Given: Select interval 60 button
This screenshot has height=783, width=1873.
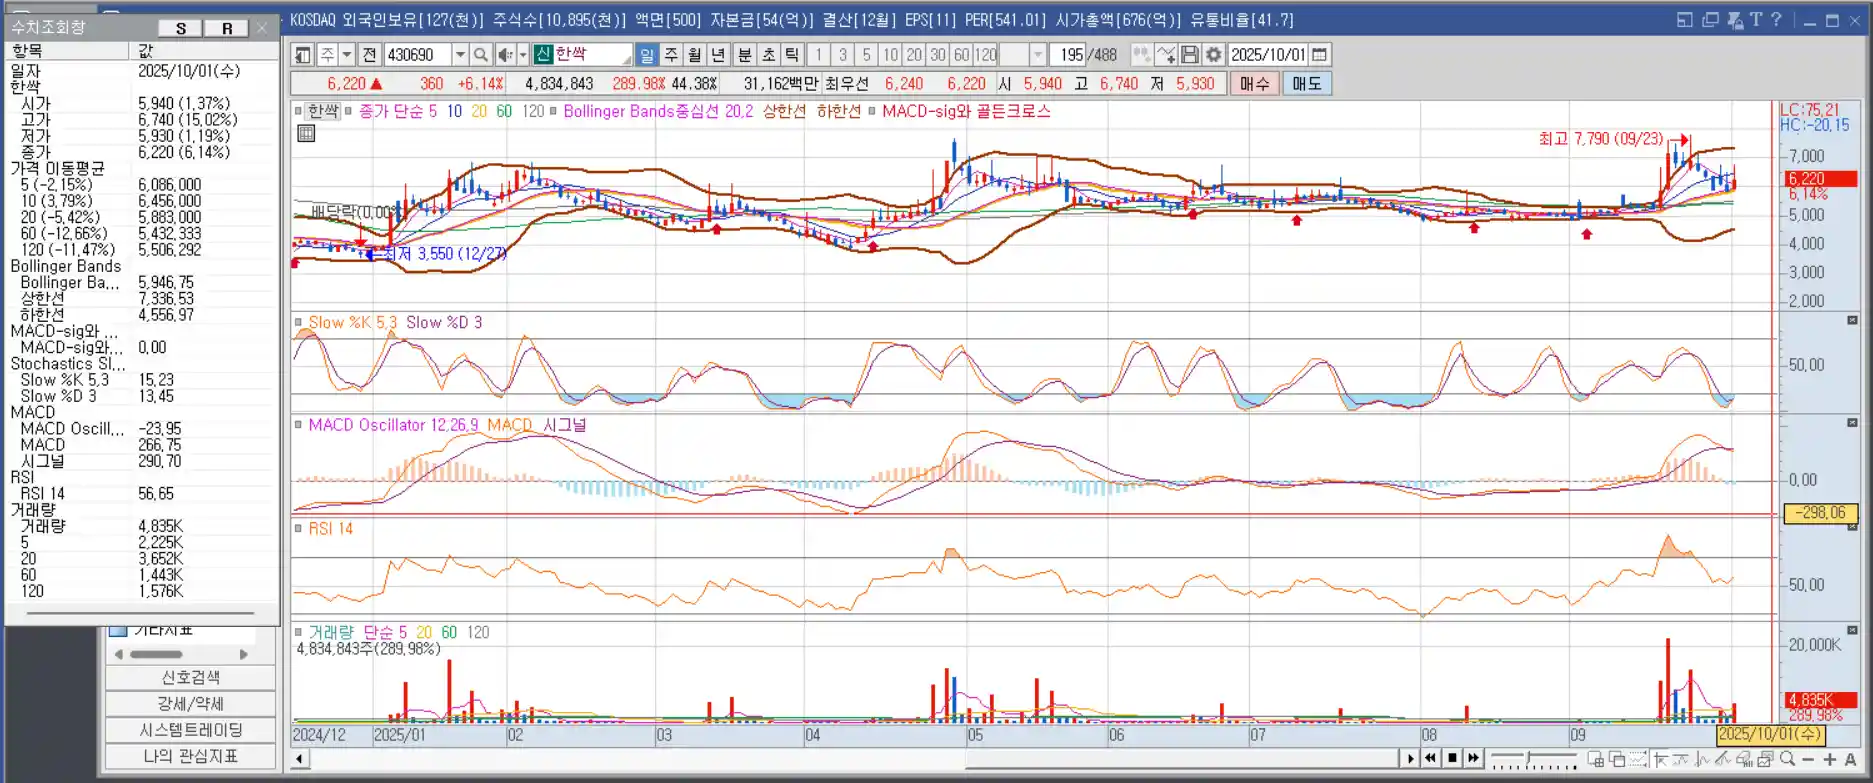Looking at the screenshot, I should tap(961, 55).
